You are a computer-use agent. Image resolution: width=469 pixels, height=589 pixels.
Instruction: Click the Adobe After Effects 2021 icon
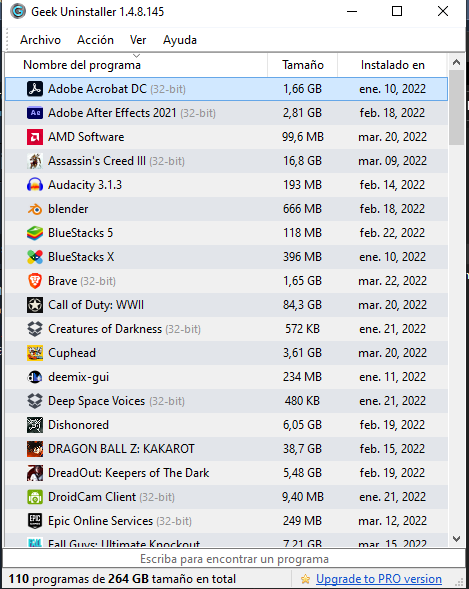35,113
